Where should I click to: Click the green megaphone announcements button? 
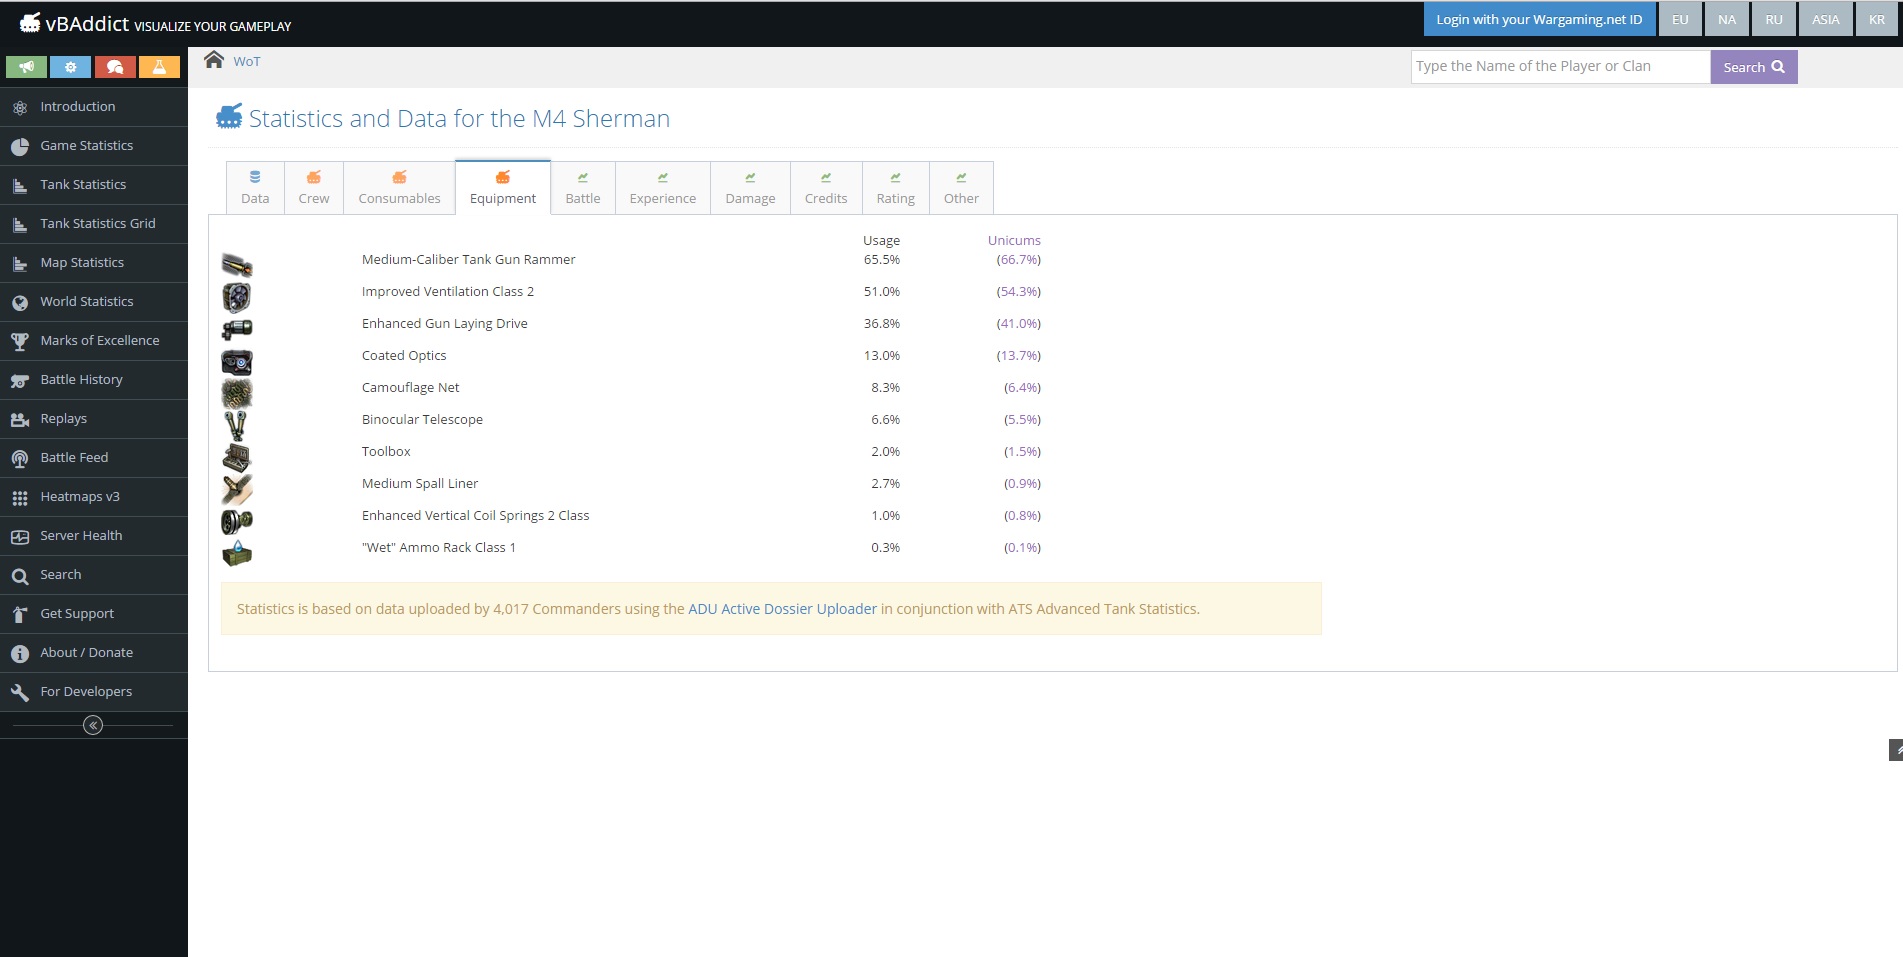26,67
